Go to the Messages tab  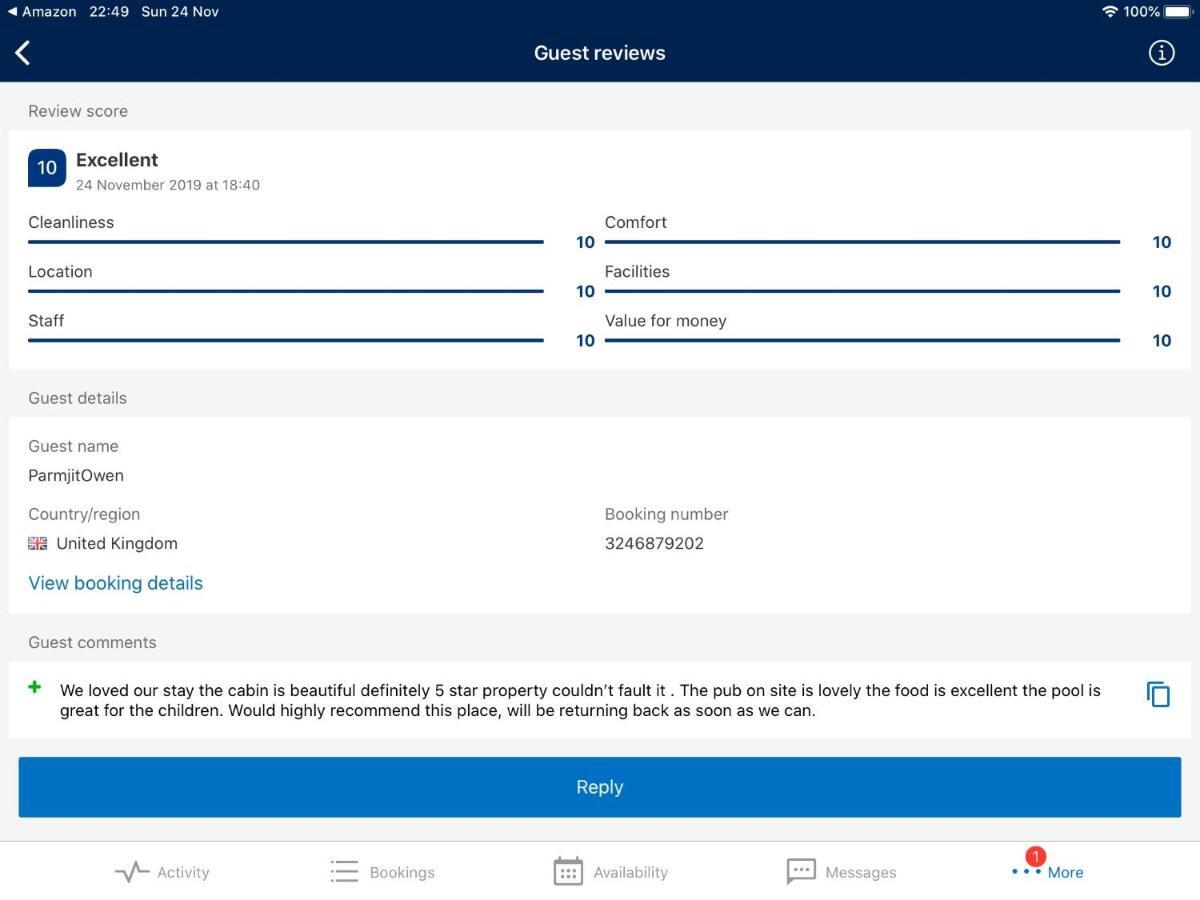coord(841,872)
